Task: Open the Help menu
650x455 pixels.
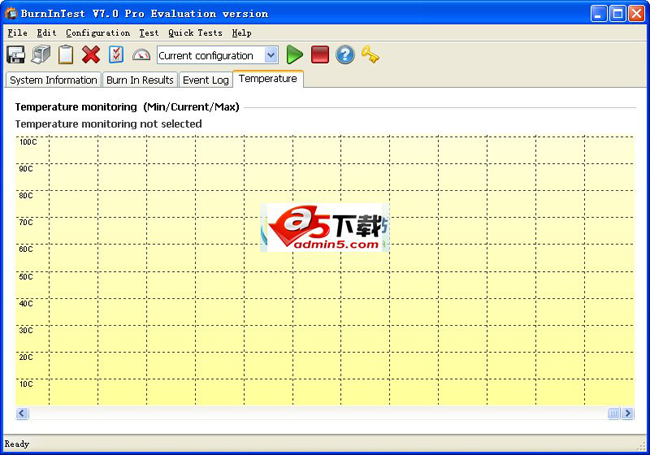Action: (x=242, y=33)
